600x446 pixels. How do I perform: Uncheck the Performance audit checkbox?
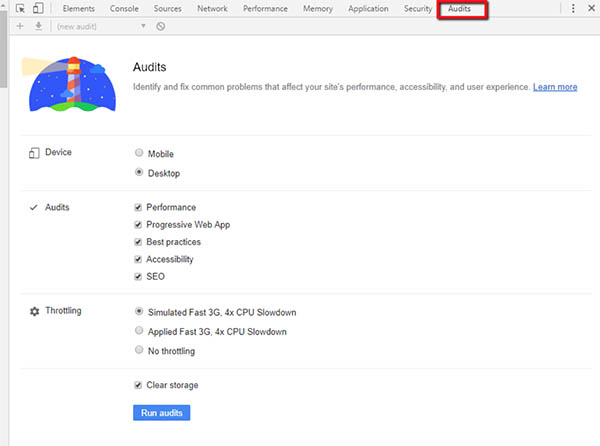point(138,207)
